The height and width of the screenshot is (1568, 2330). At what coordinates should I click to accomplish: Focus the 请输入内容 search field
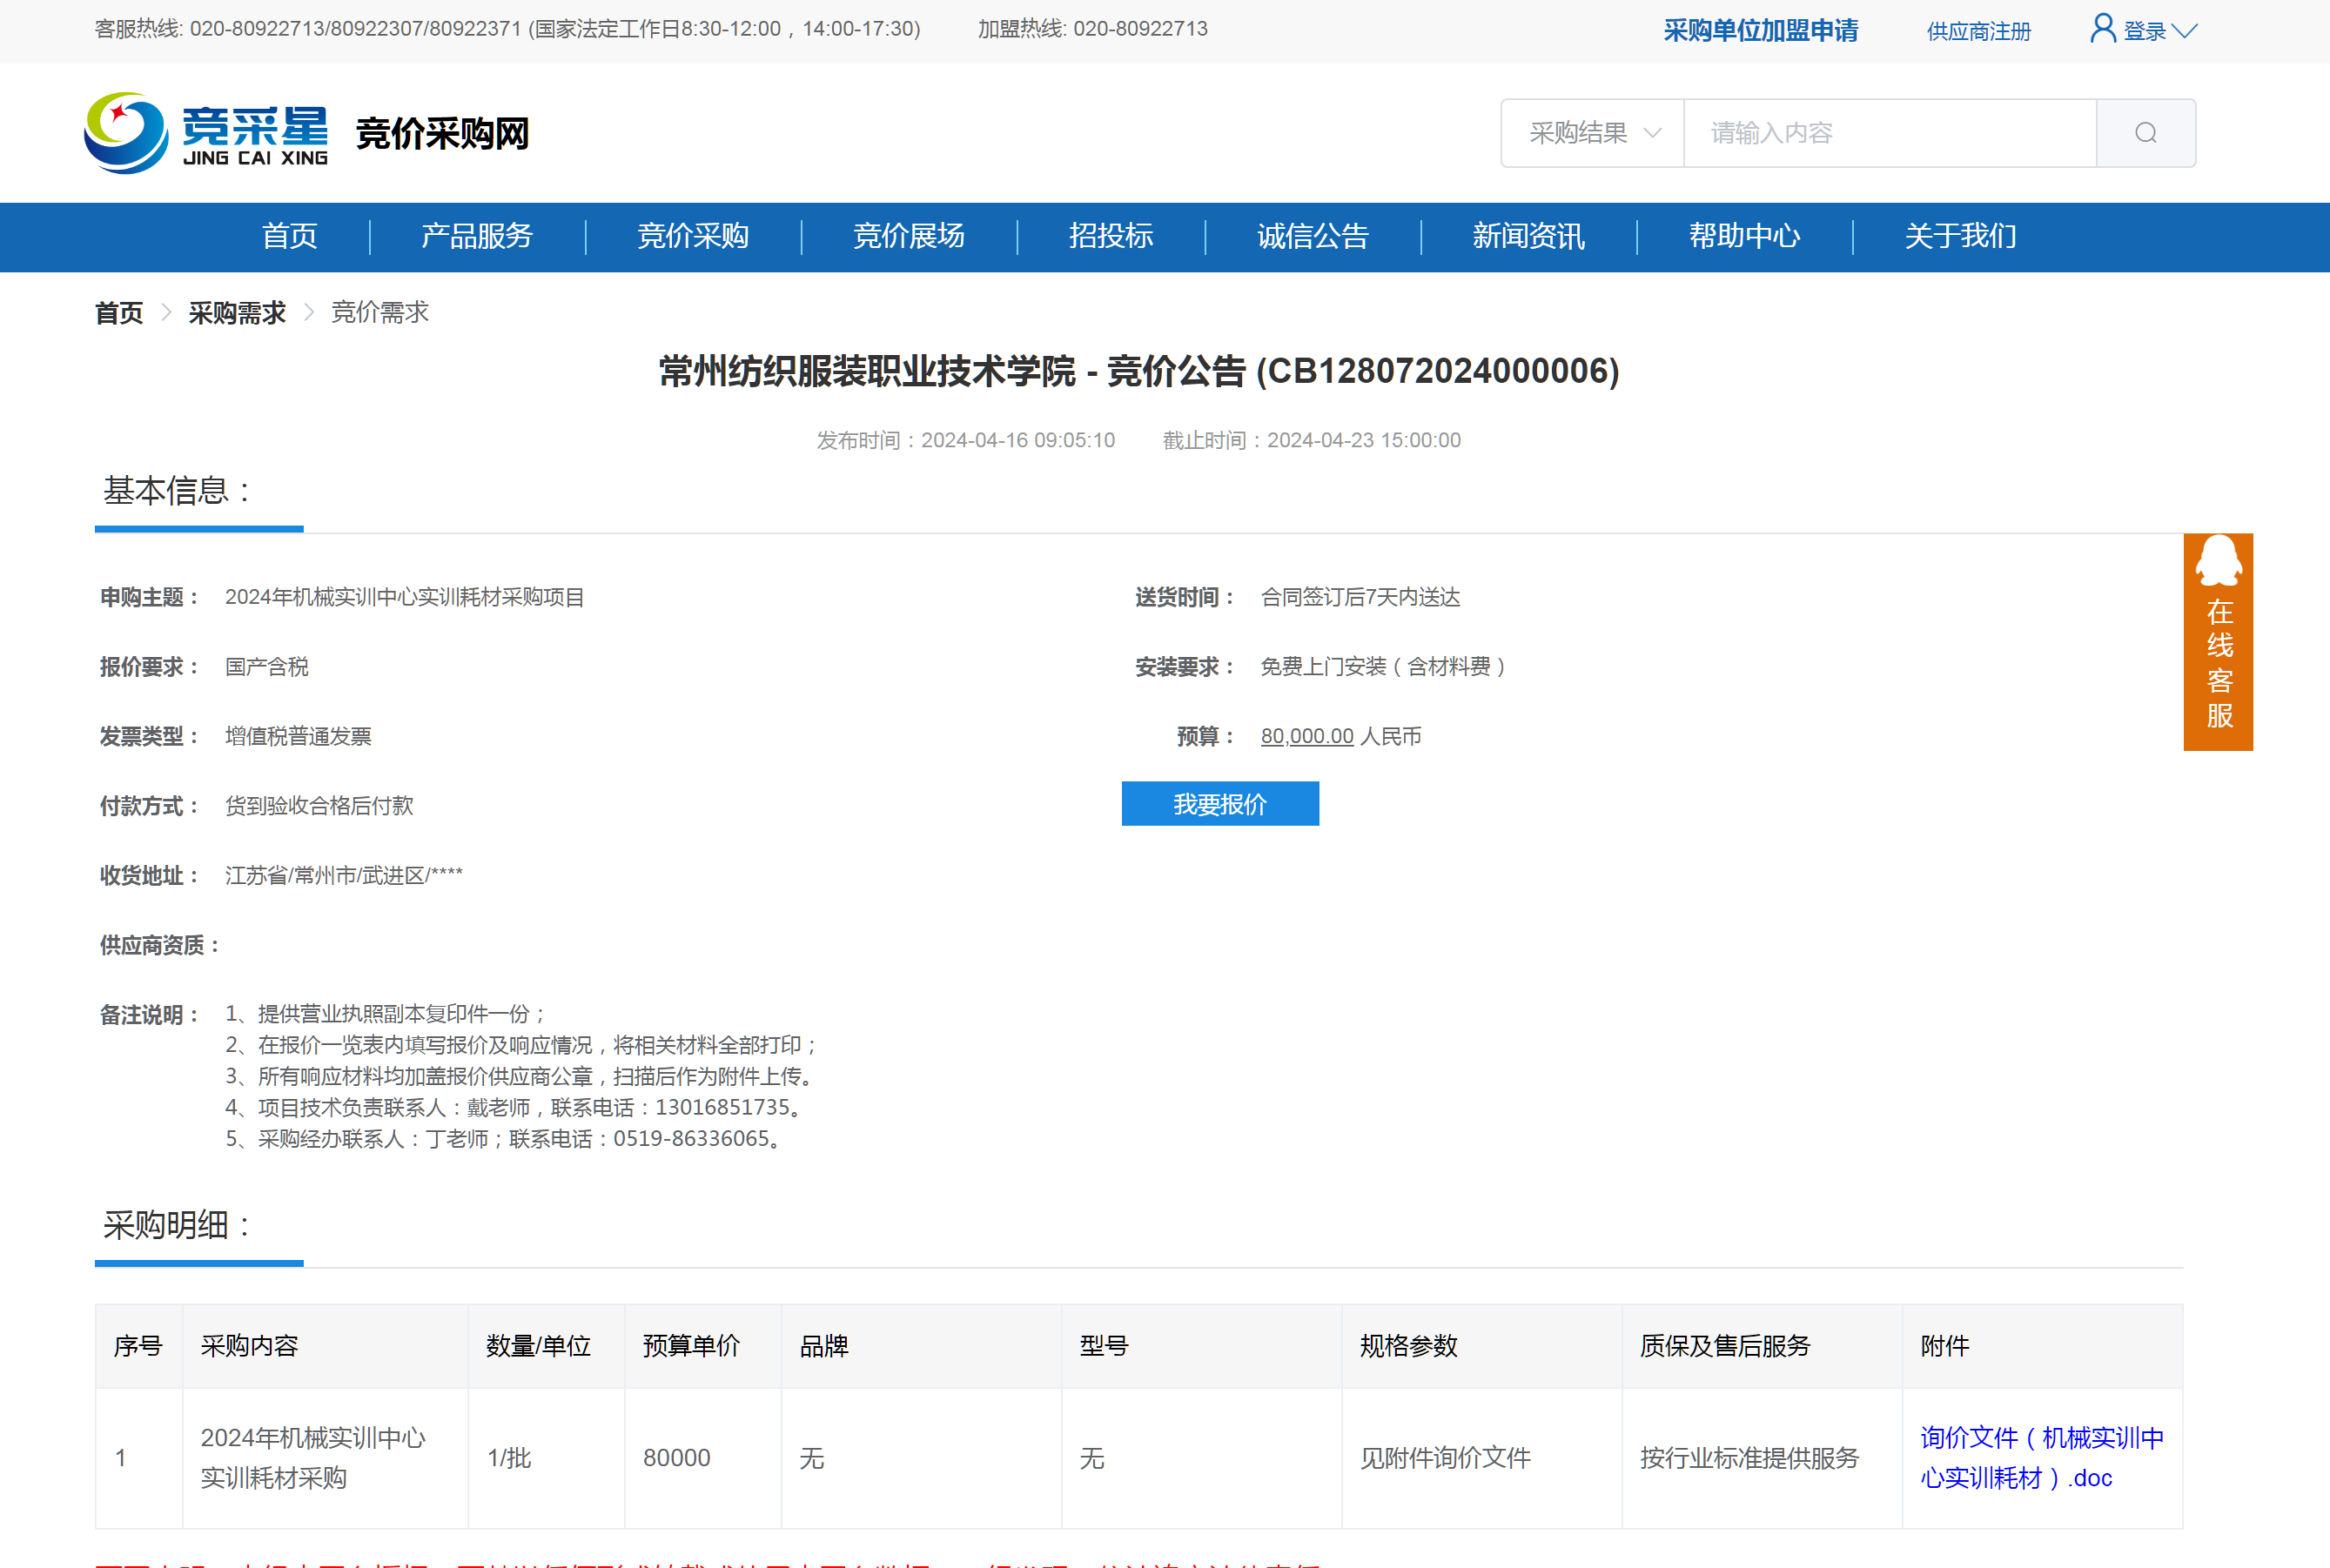pos(1888,133)
